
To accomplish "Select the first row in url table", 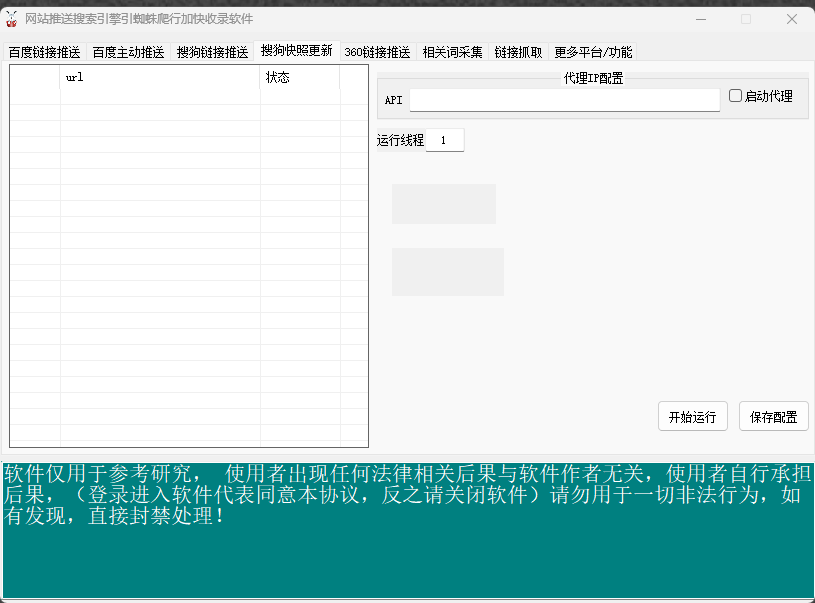I will tap(160, 97).
